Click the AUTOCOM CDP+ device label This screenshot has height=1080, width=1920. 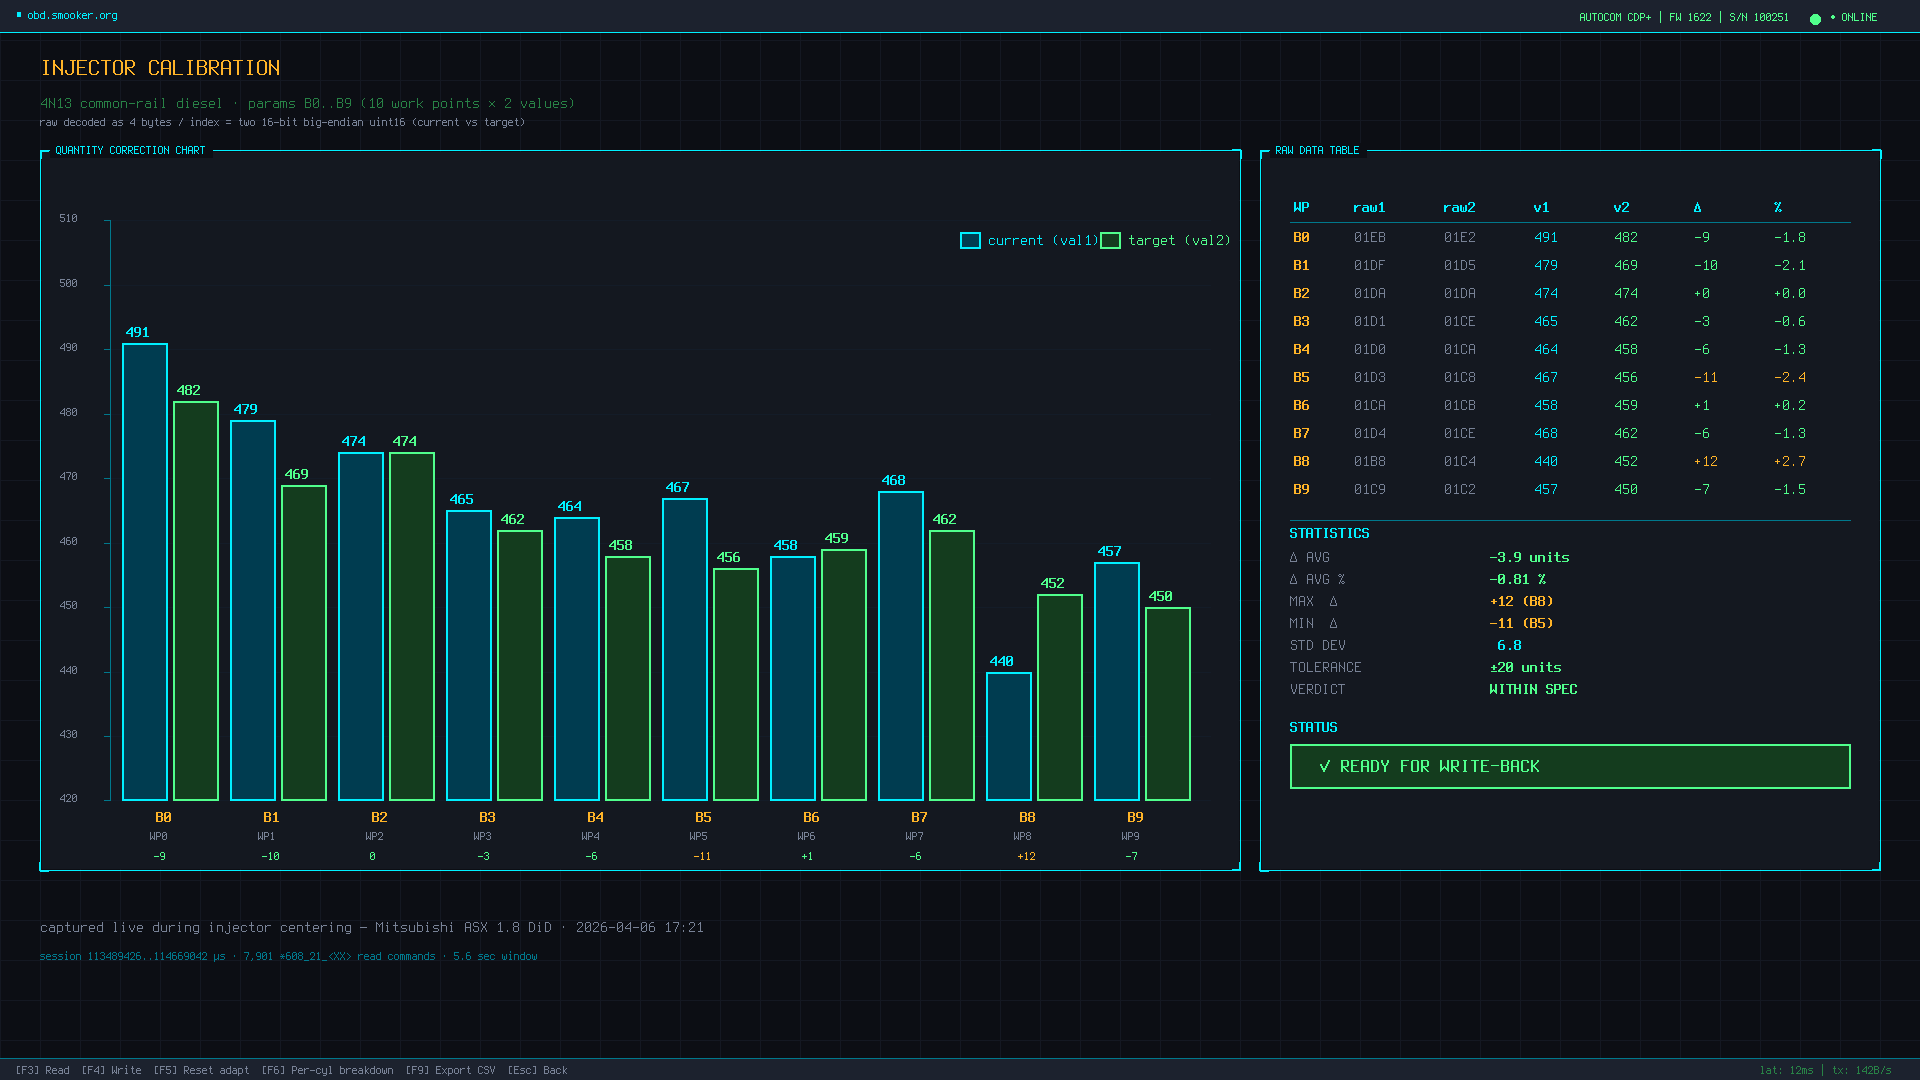click(1614, 17)
